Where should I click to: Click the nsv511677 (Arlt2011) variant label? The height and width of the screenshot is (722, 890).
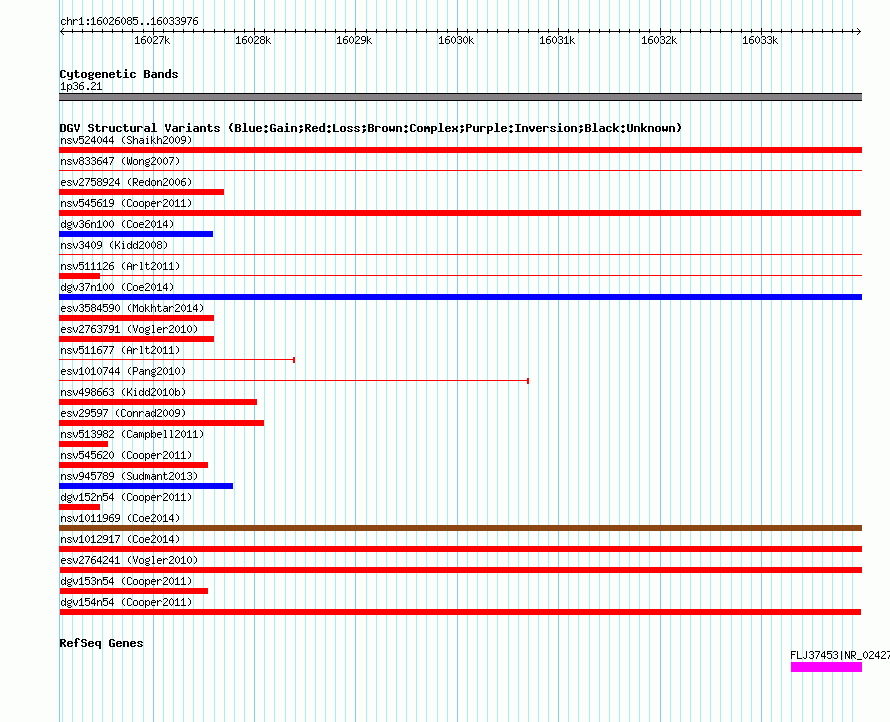click(x=120, y=350)
